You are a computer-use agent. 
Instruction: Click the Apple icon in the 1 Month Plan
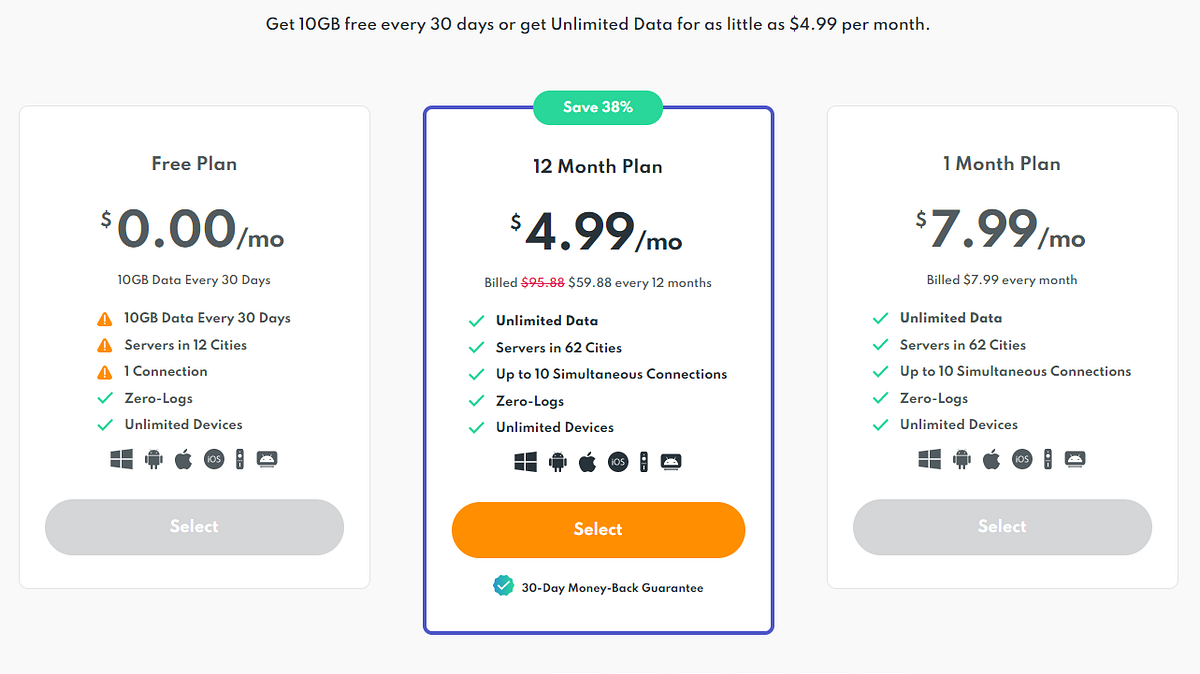coord(991,459)
